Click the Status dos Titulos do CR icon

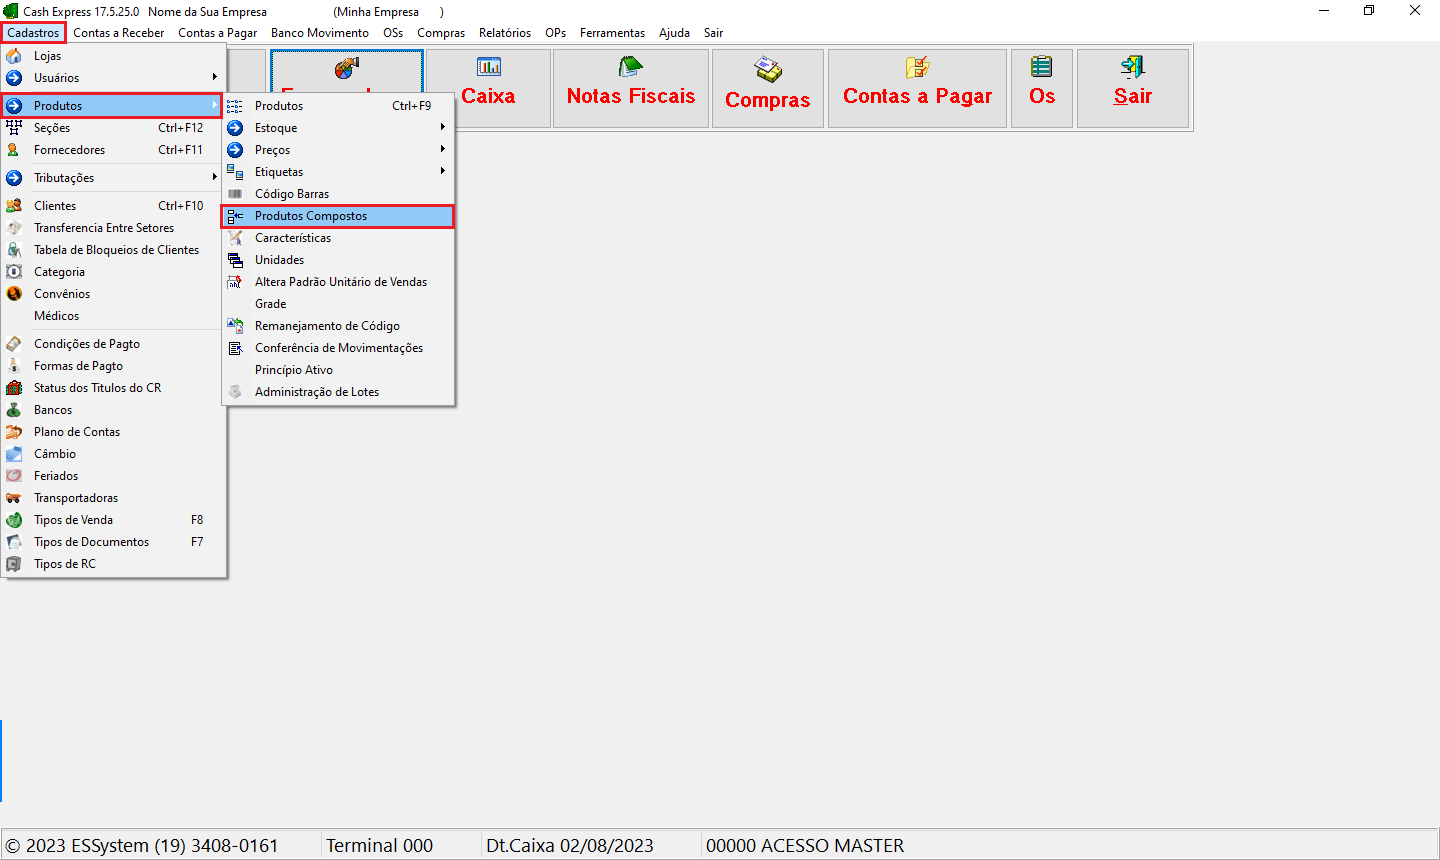[x=14, y=388]
